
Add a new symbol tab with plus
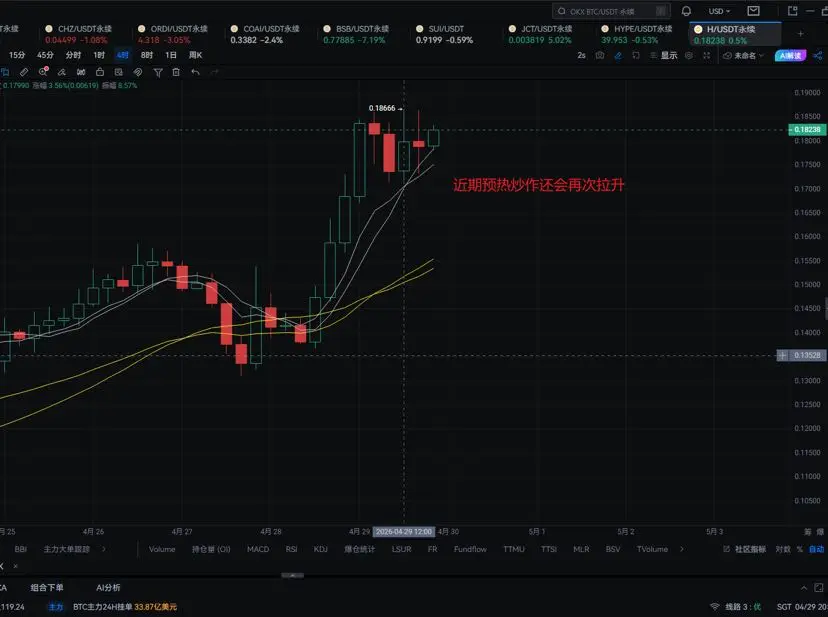801,34
